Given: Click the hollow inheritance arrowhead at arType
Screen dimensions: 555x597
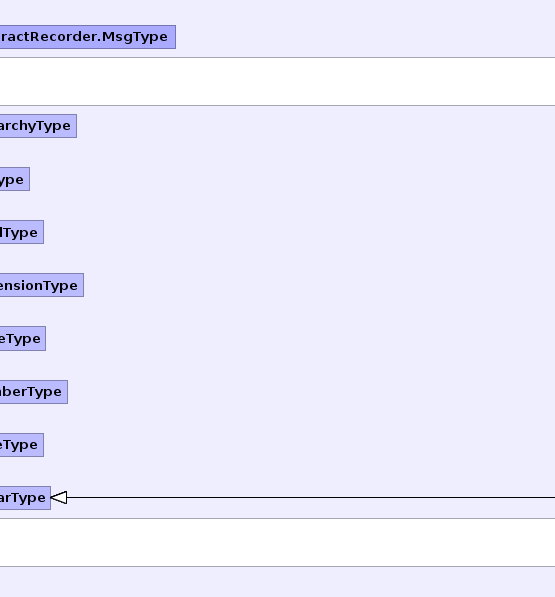Looking at the screenshot, I should pyautogui.click(x=59, y=498).
